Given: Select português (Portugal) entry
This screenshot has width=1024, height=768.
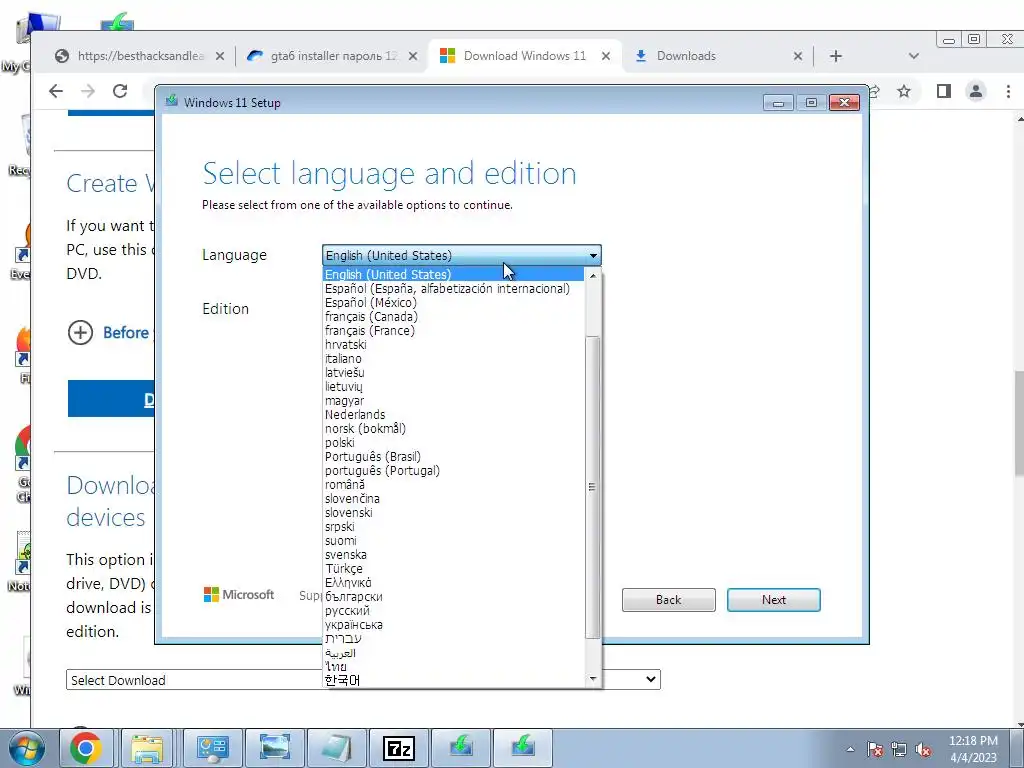Looking at the screenshot, I should [x=453, y=471].
